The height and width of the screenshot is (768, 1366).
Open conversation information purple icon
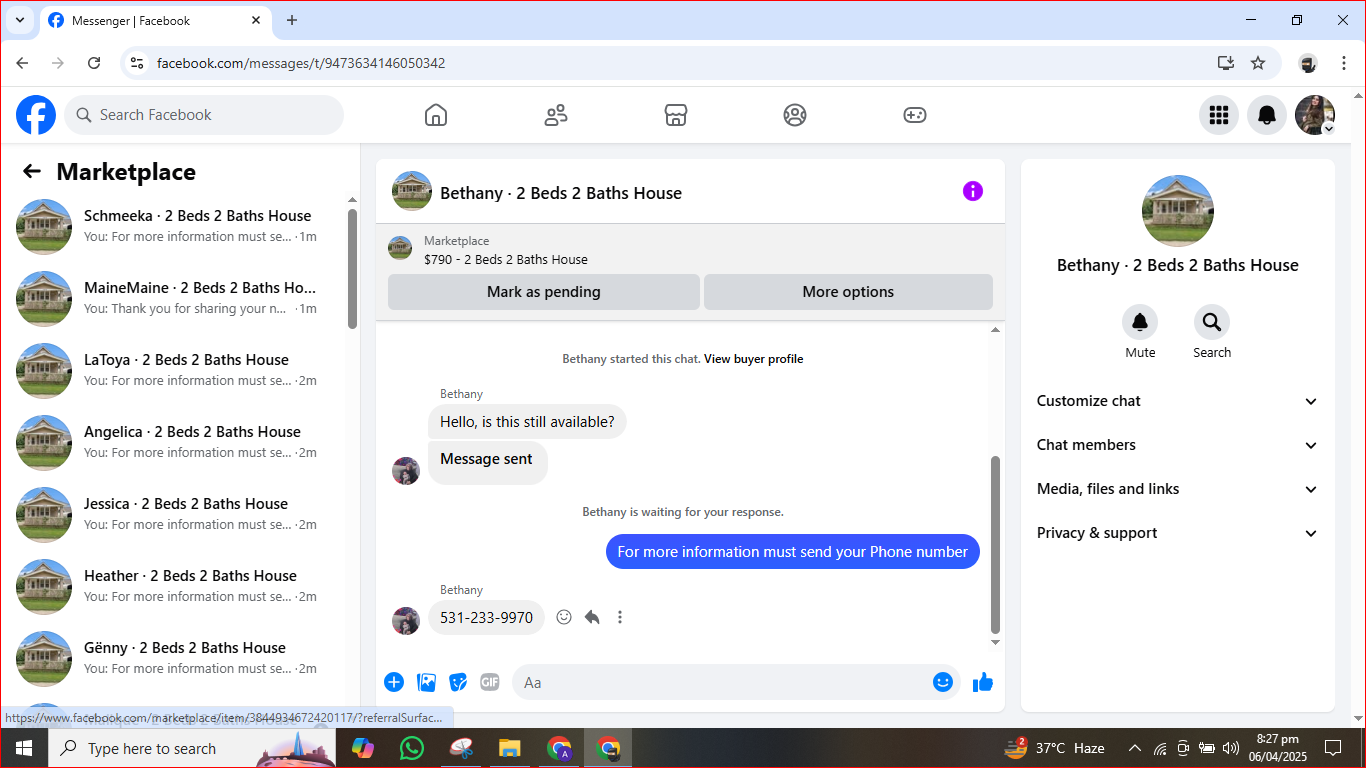973,191
